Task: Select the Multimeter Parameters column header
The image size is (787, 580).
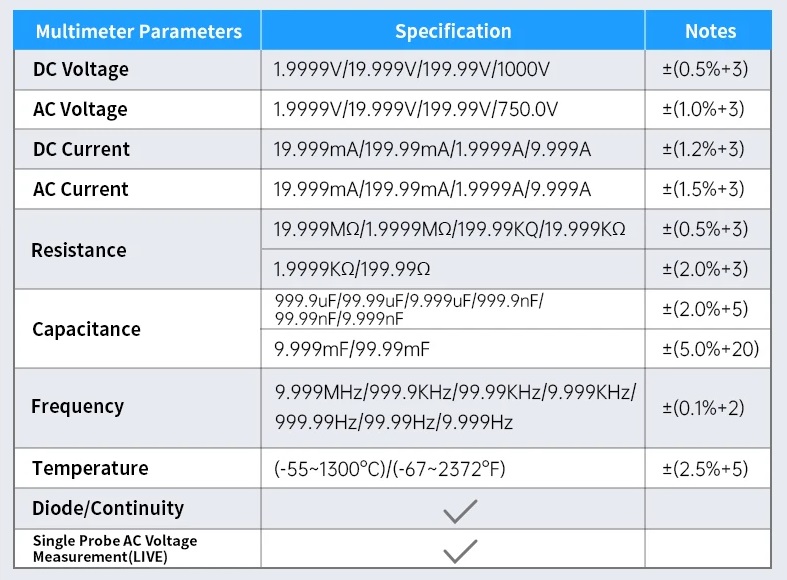Action: coord(139,31)
